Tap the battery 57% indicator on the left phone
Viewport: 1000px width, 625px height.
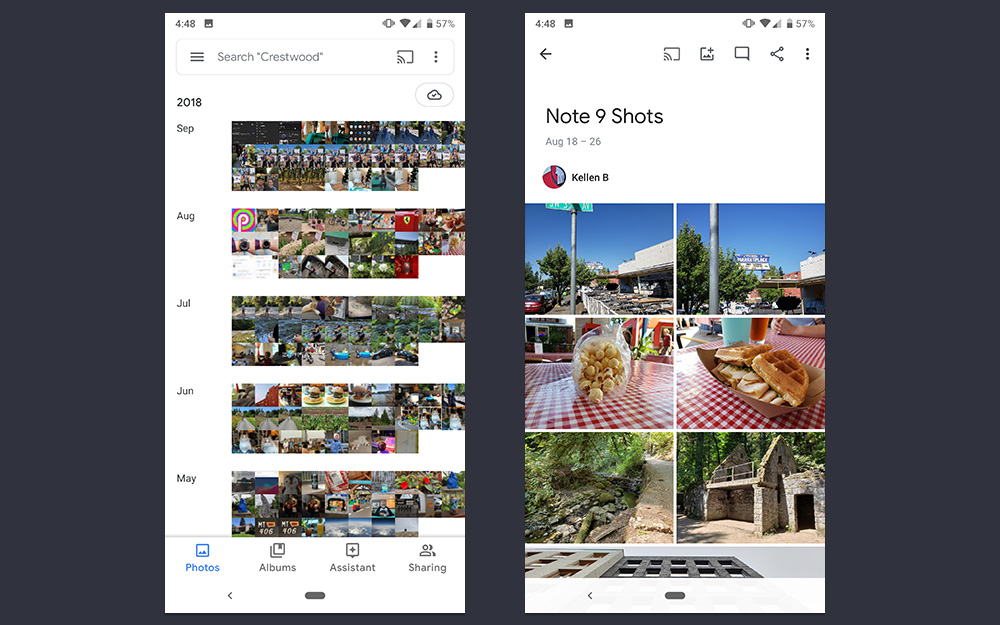pos(440,24)
